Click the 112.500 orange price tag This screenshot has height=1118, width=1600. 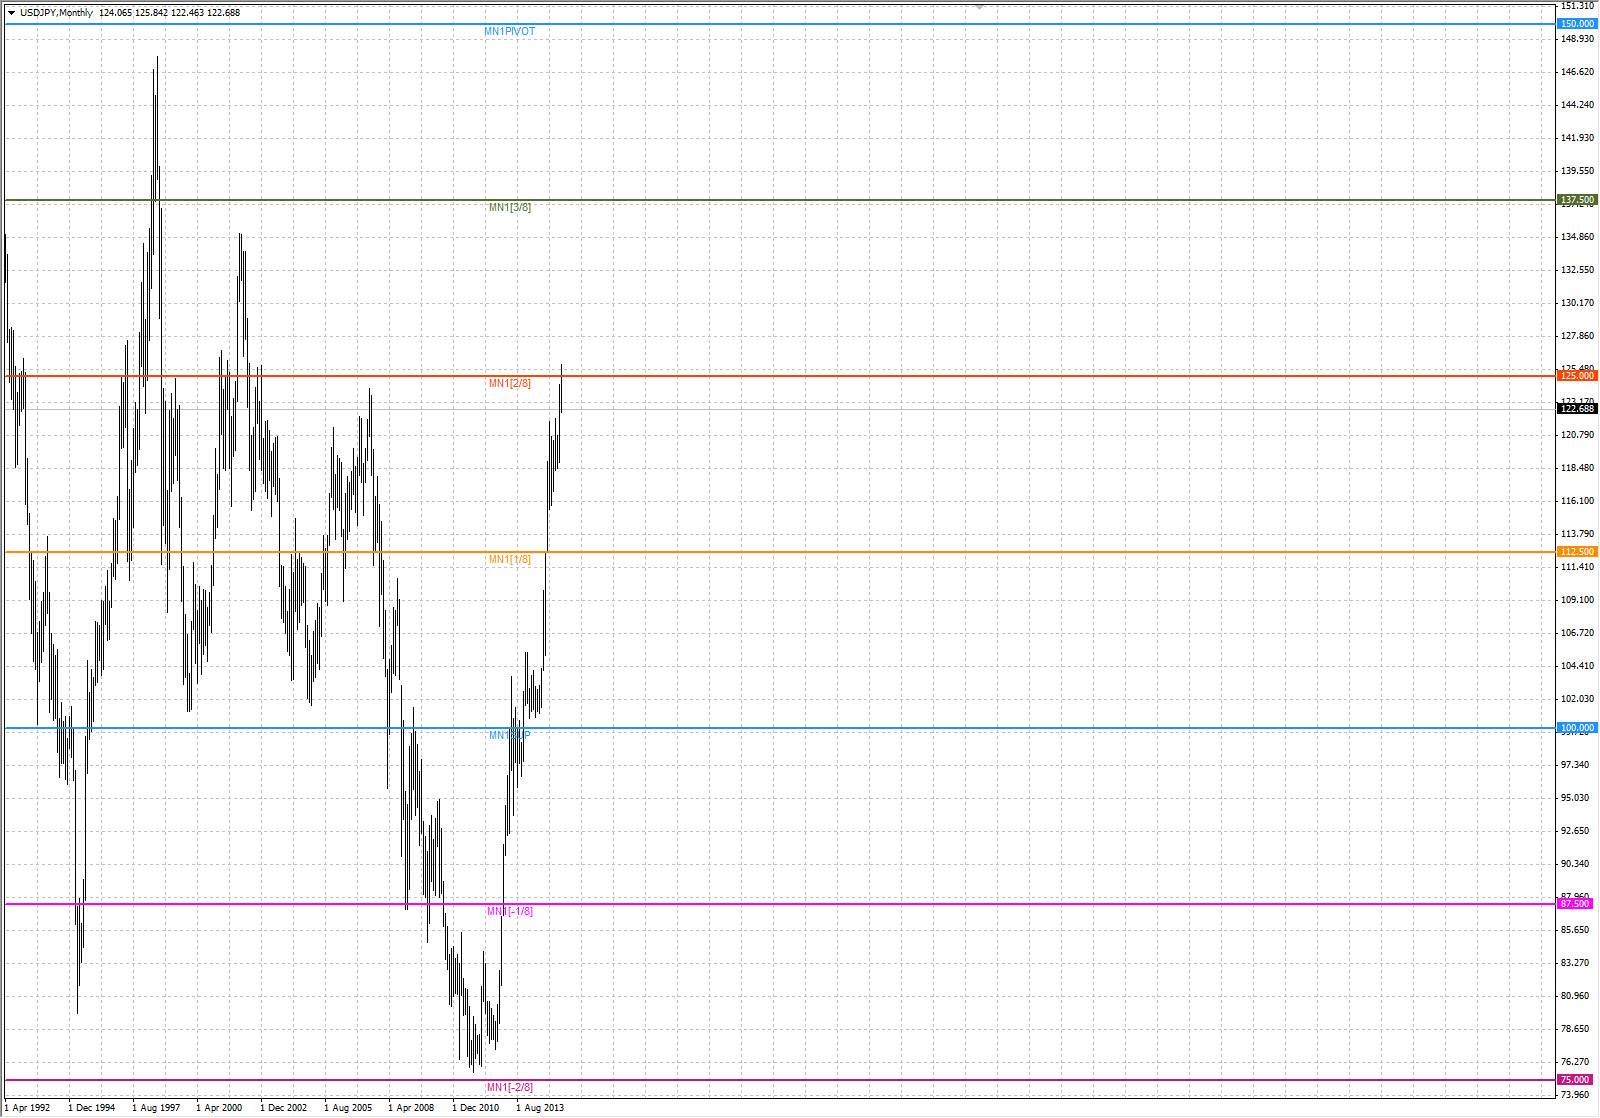pos(1577,552)
